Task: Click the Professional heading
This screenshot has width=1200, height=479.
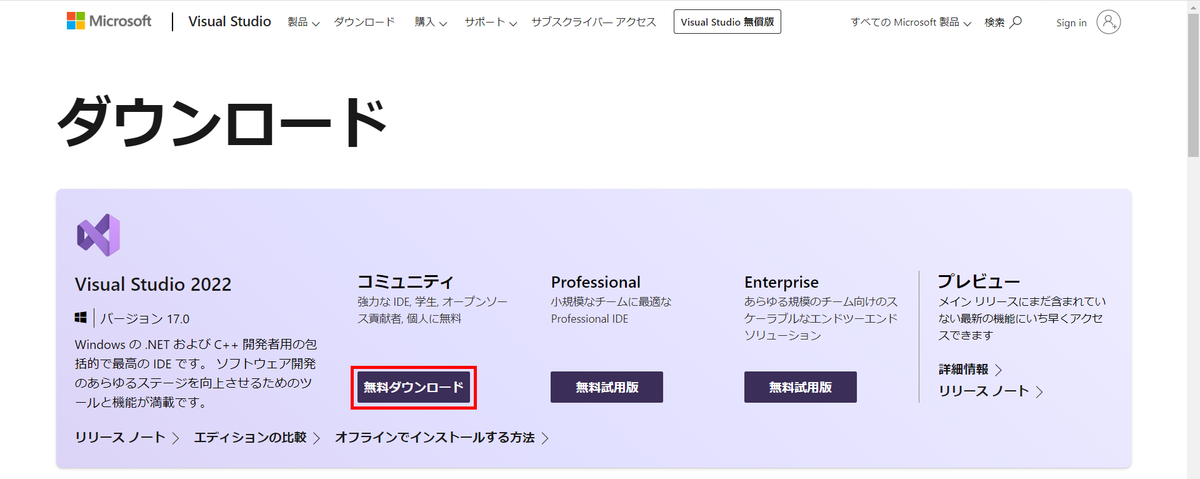Action: point(596,282)
